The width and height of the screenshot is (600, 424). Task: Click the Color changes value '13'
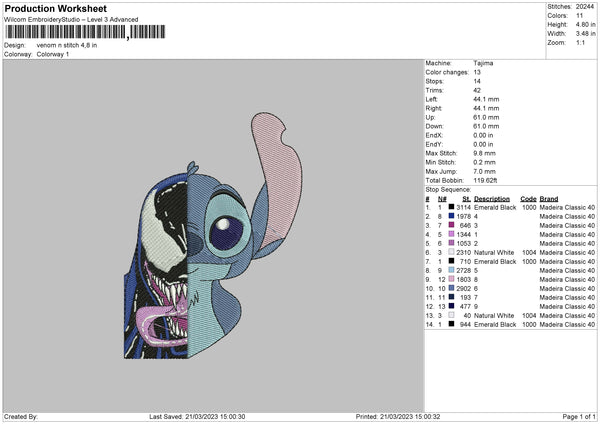pyautogui.click(x=477, y=72)
